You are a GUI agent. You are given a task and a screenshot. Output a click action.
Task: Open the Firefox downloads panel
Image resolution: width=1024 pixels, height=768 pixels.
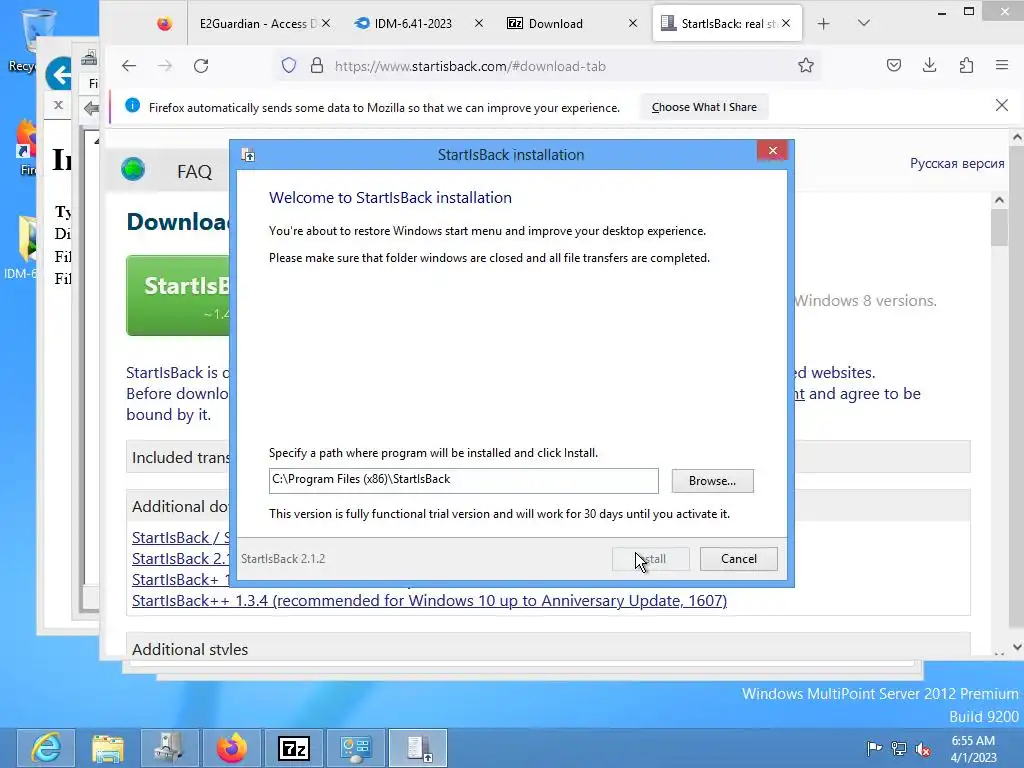click(930, 65)
